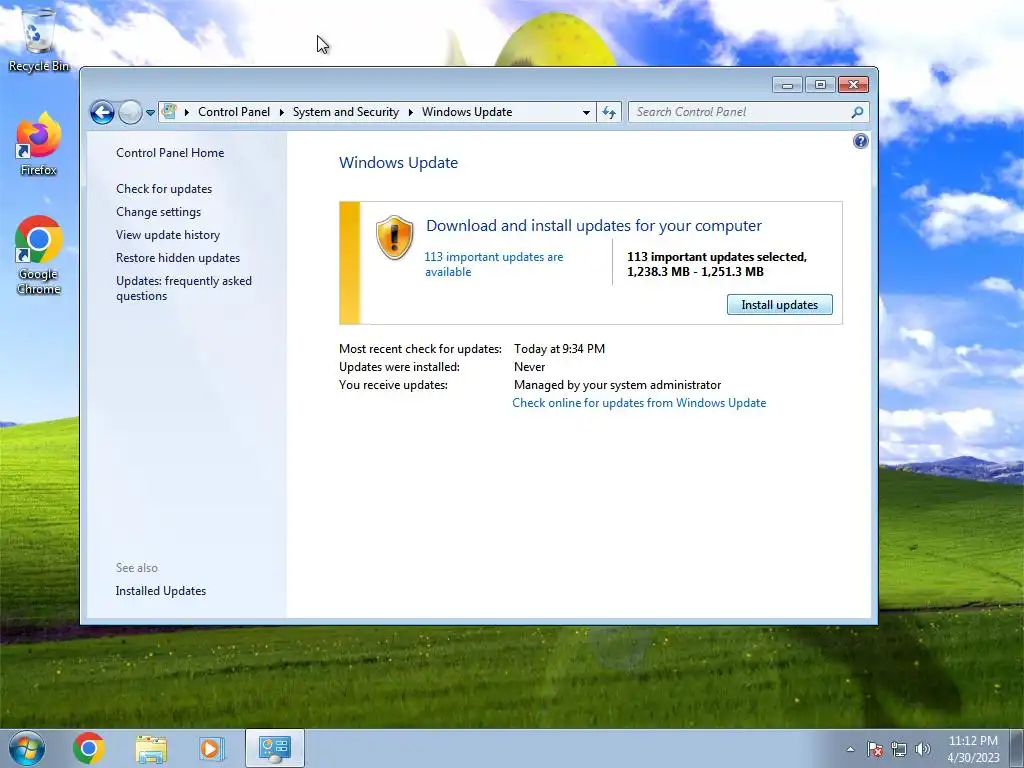Click the Refresh button in address bar

pyautogui.click(x=609, y=112)
